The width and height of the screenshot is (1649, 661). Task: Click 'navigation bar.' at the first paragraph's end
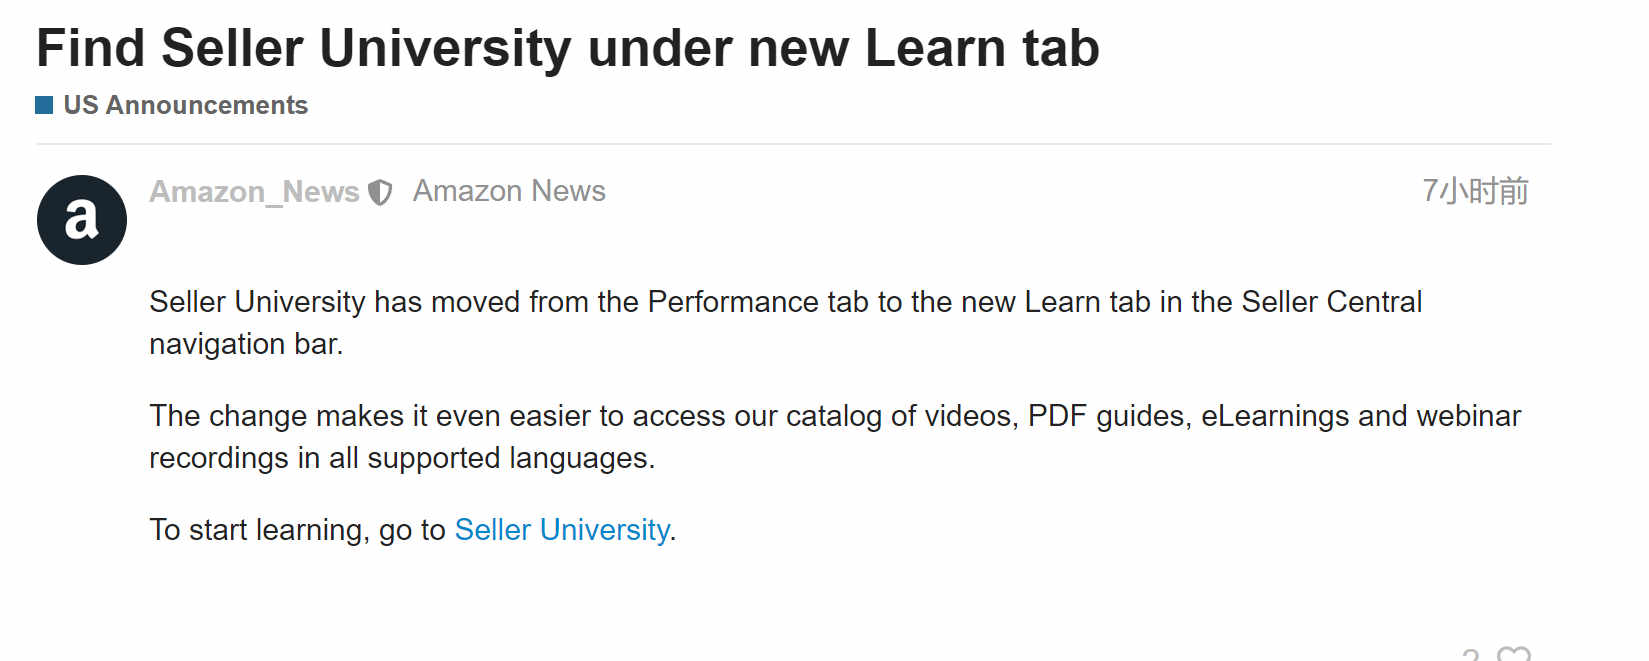click(247, 344)
